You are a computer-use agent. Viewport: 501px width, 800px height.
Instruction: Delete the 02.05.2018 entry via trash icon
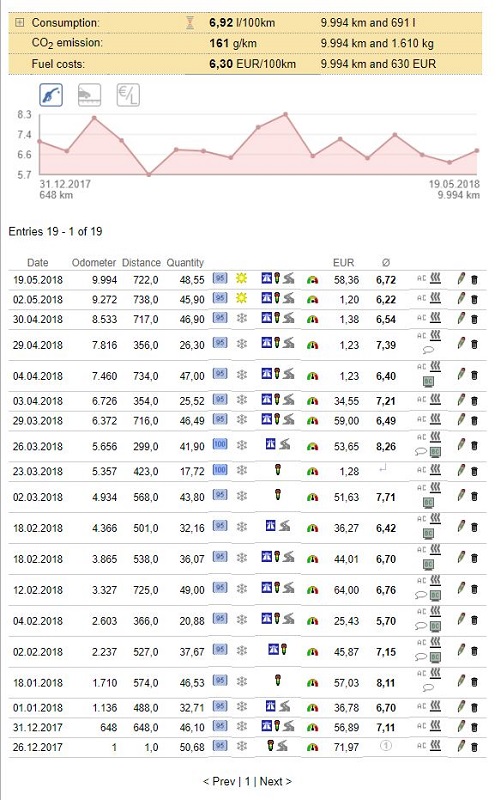[x=474, y=299]
